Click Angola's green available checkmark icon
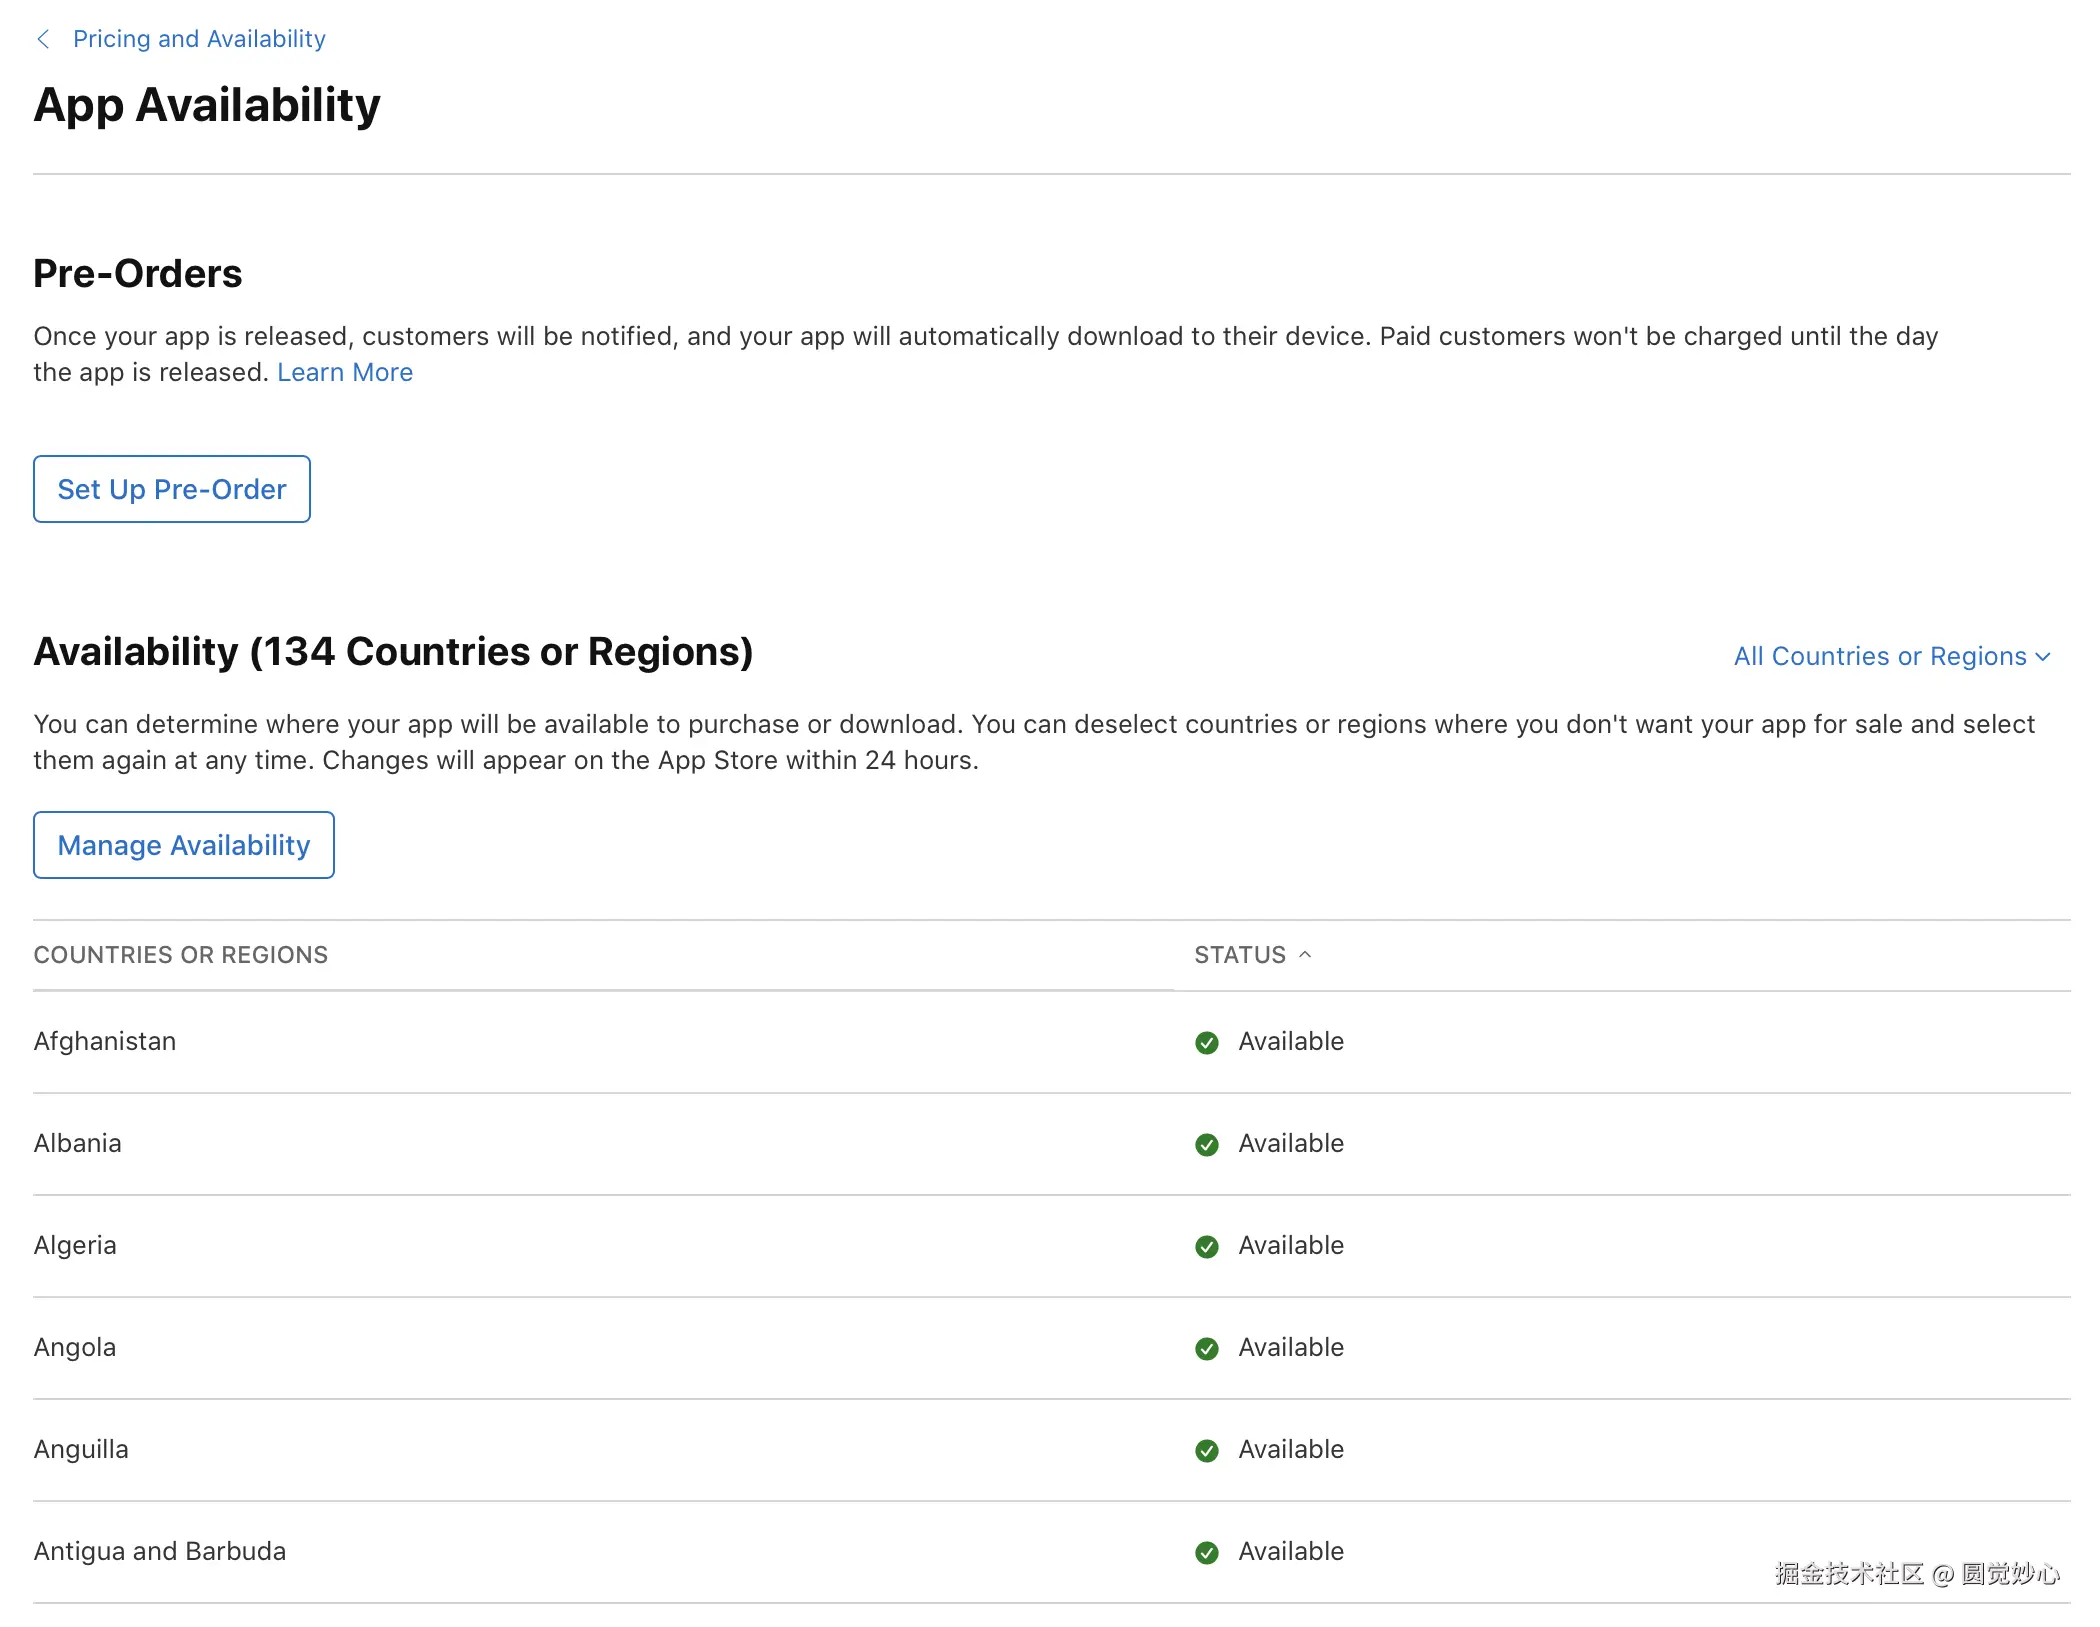2100x1627 pixels. (x=1207, y=1349)
